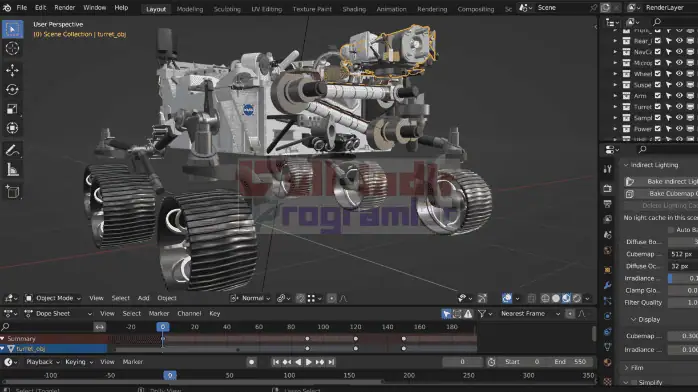Open the Nearest Frame snapping dropdown
Screen dimensions: 698x392
pos(529,314)
